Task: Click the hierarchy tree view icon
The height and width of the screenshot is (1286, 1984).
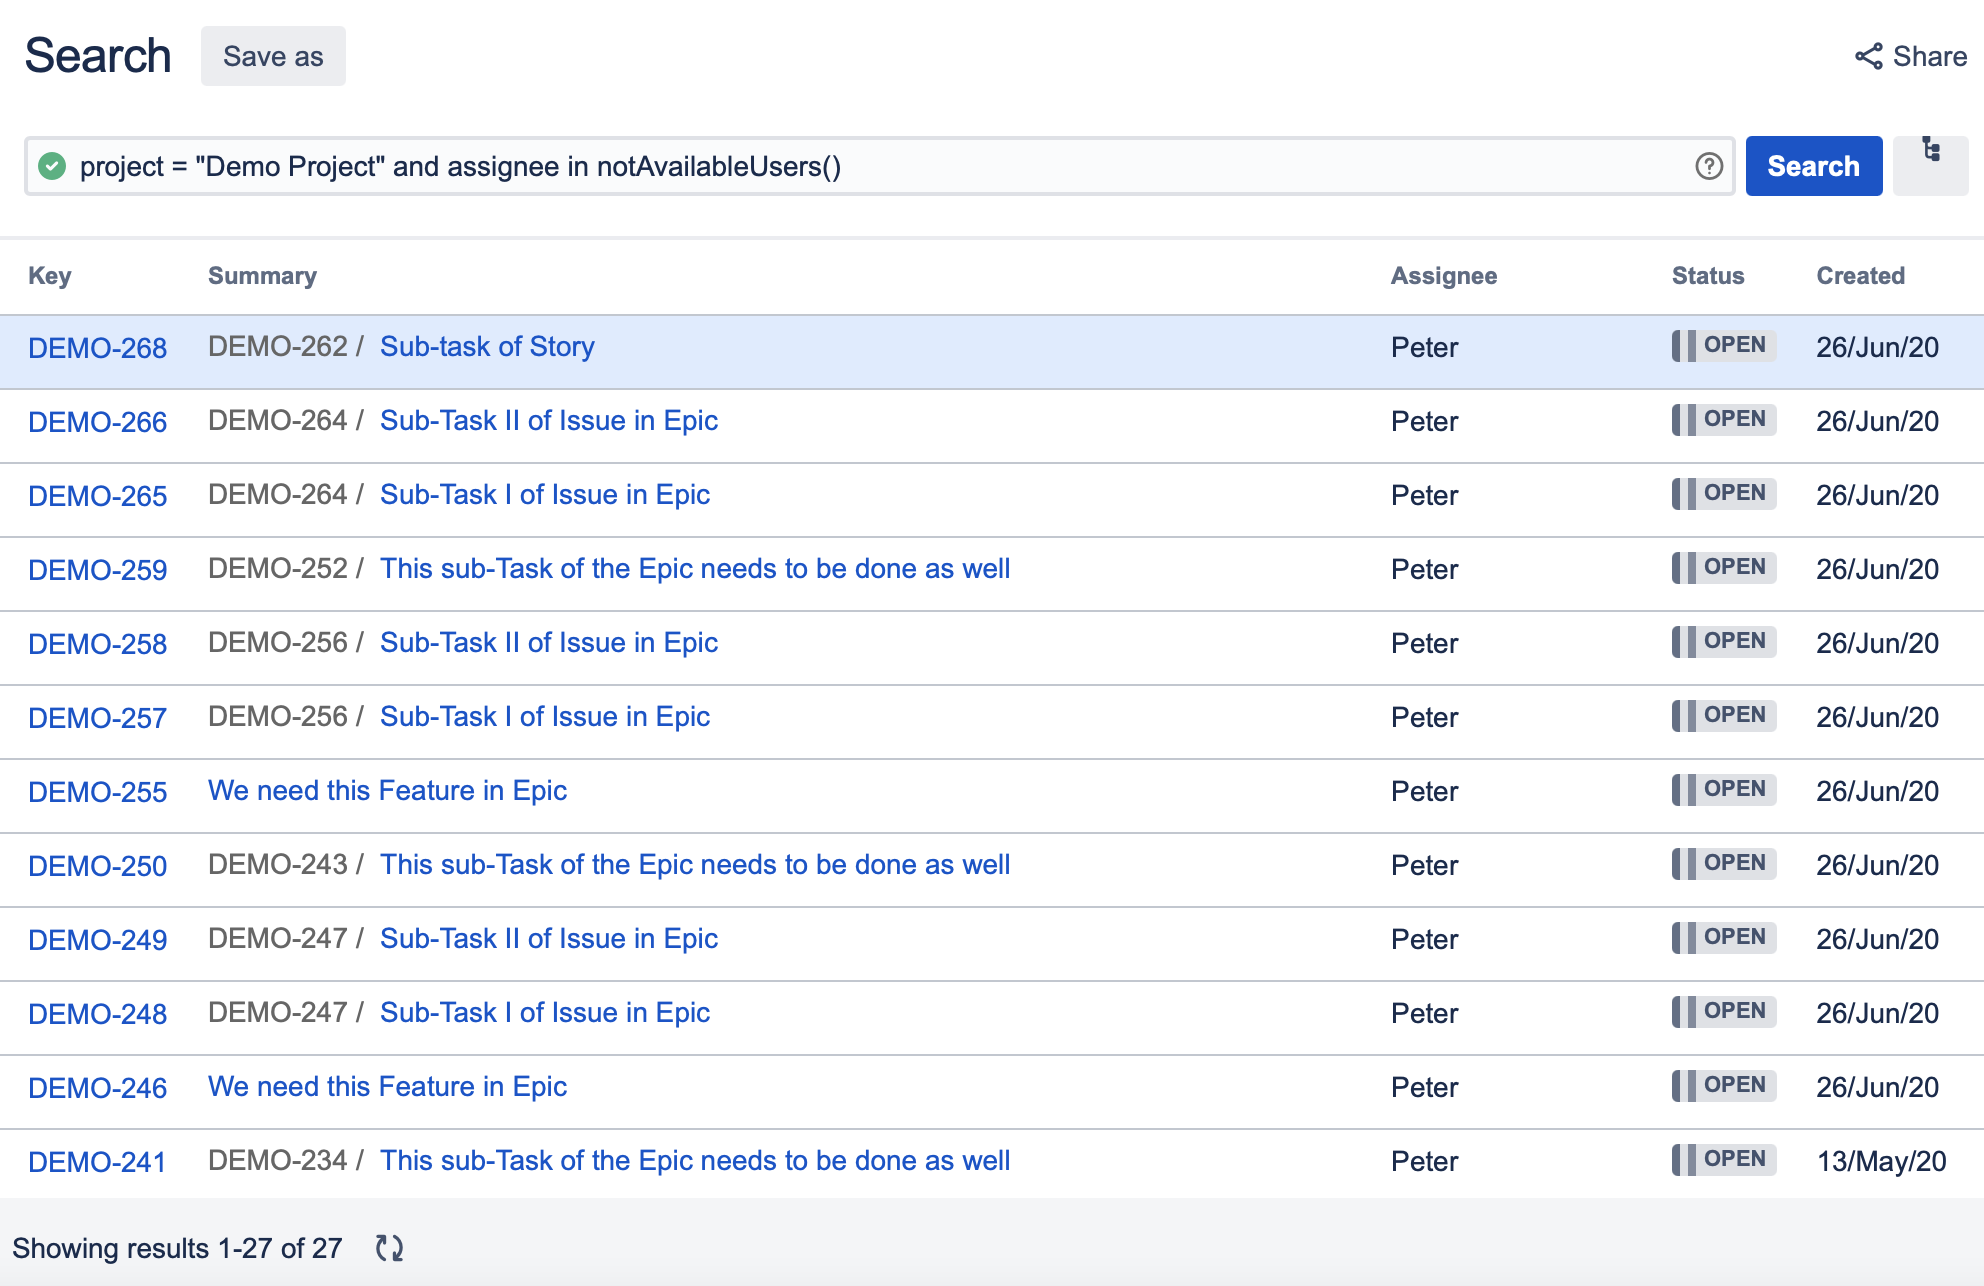Action: point(1931,151)
